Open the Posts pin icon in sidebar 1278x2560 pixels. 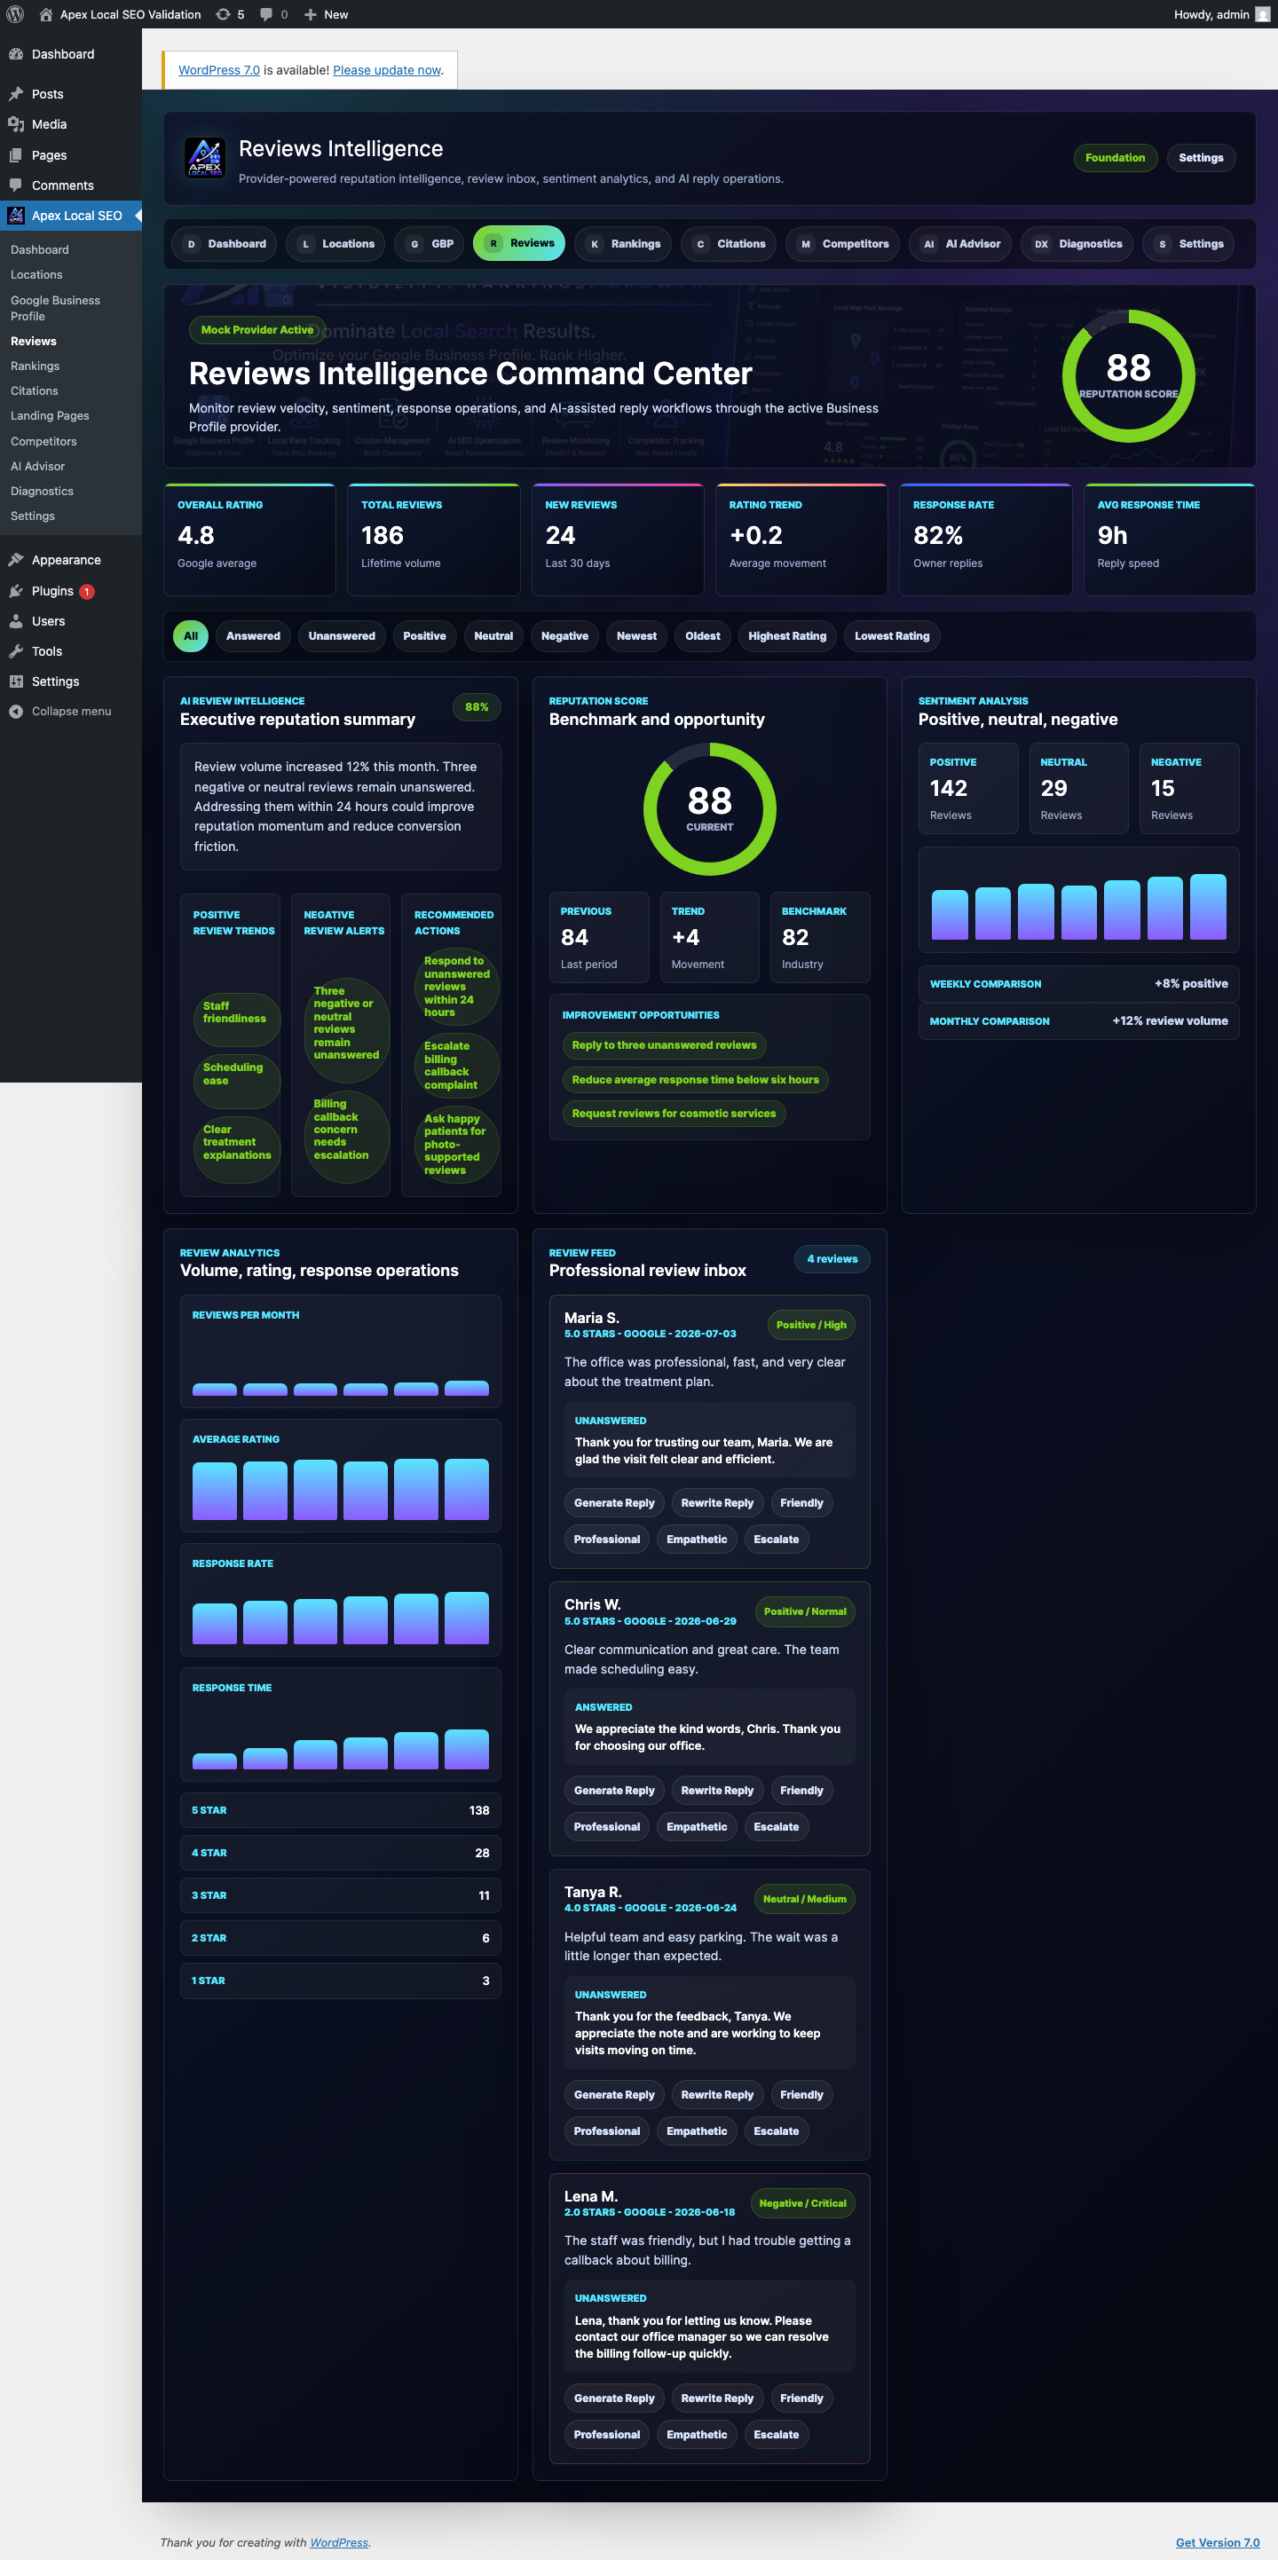tap(16, 94)
